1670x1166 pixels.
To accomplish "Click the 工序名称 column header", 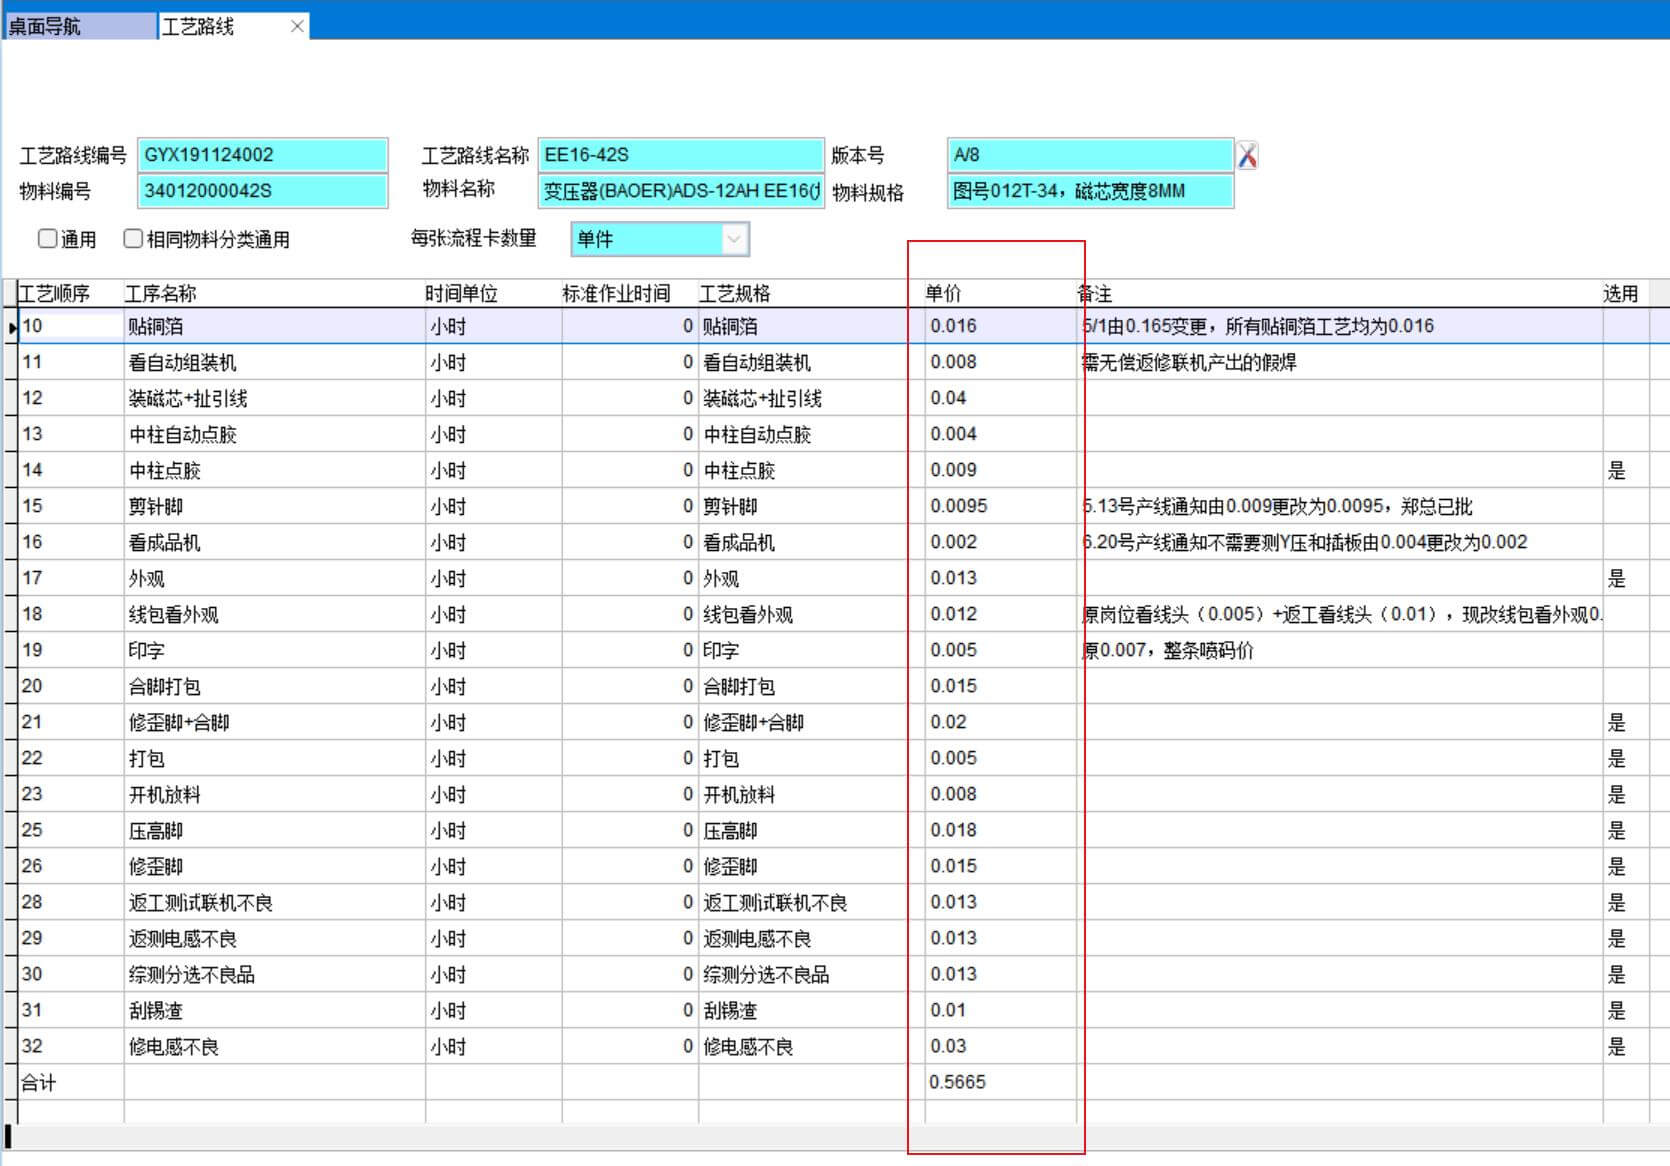I will (x=161, y=293).
